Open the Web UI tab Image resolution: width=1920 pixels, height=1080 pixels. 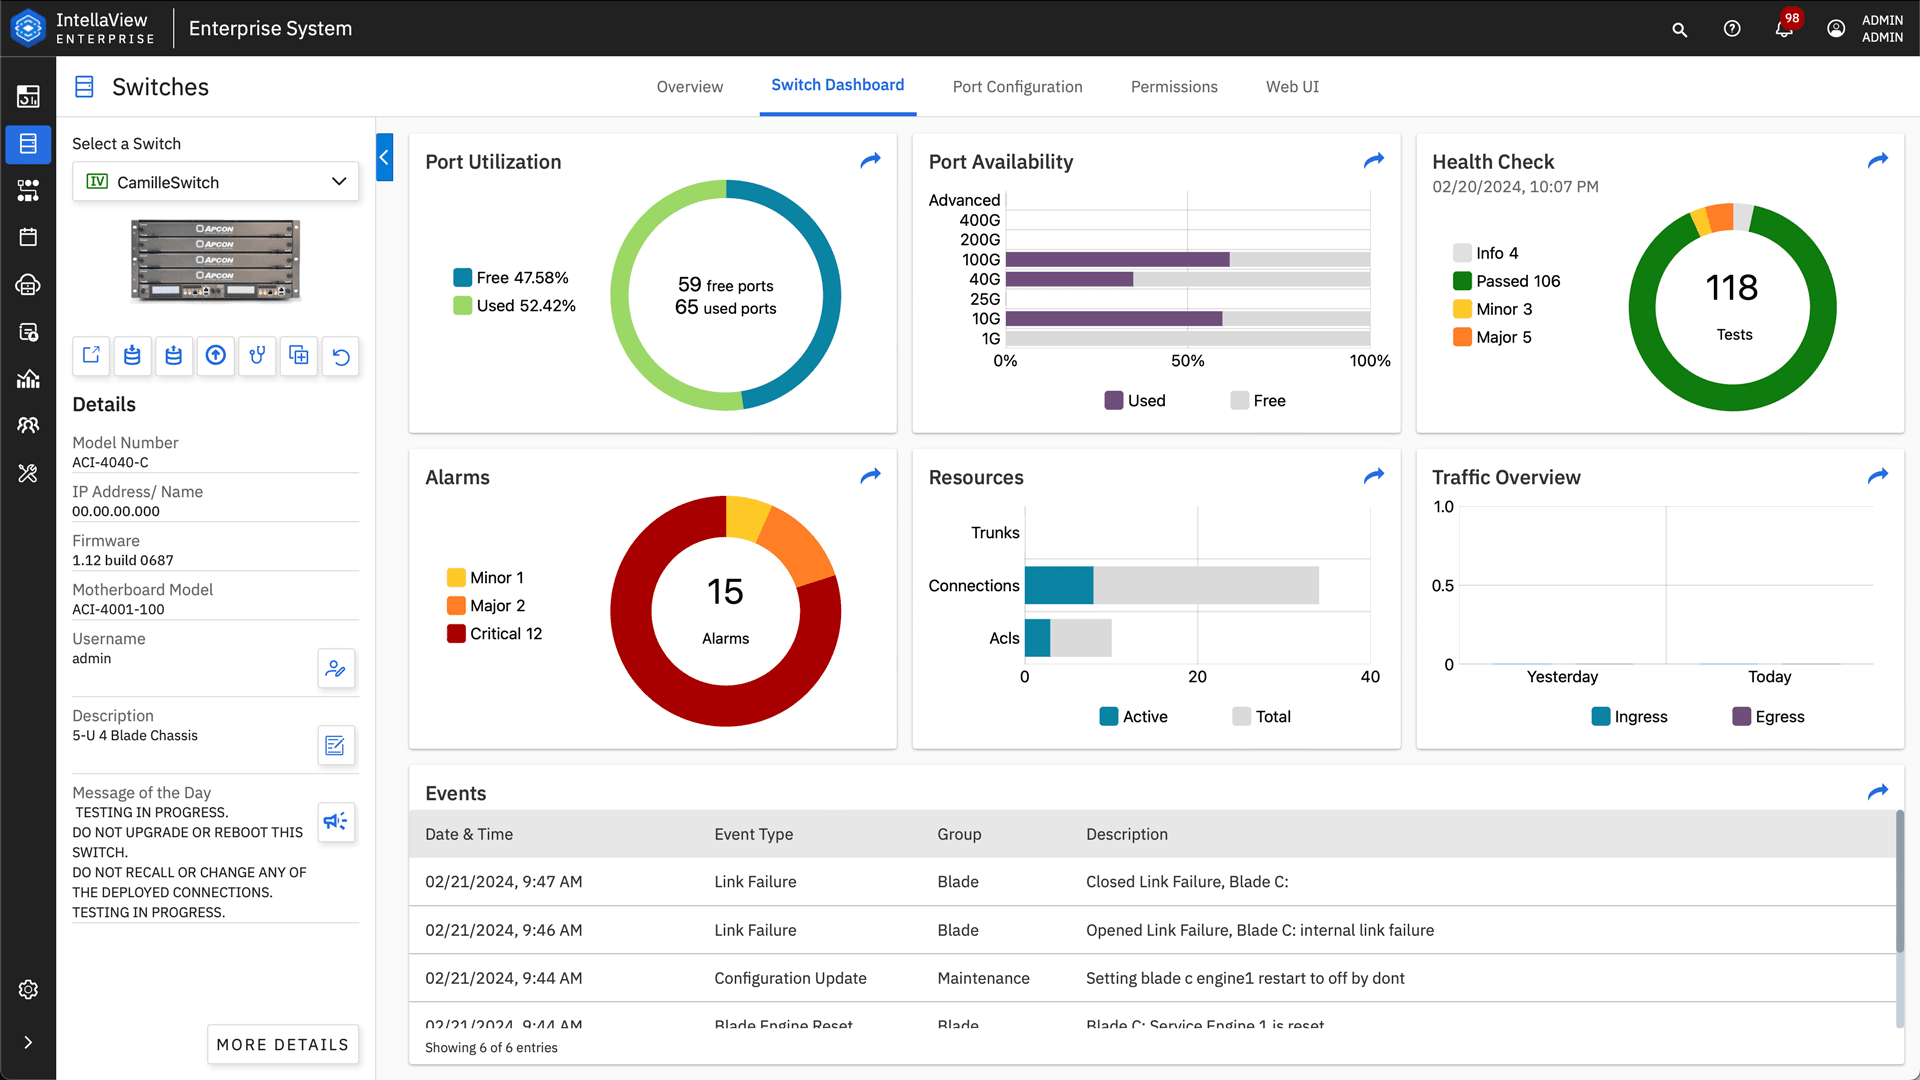click(1294, 86)
